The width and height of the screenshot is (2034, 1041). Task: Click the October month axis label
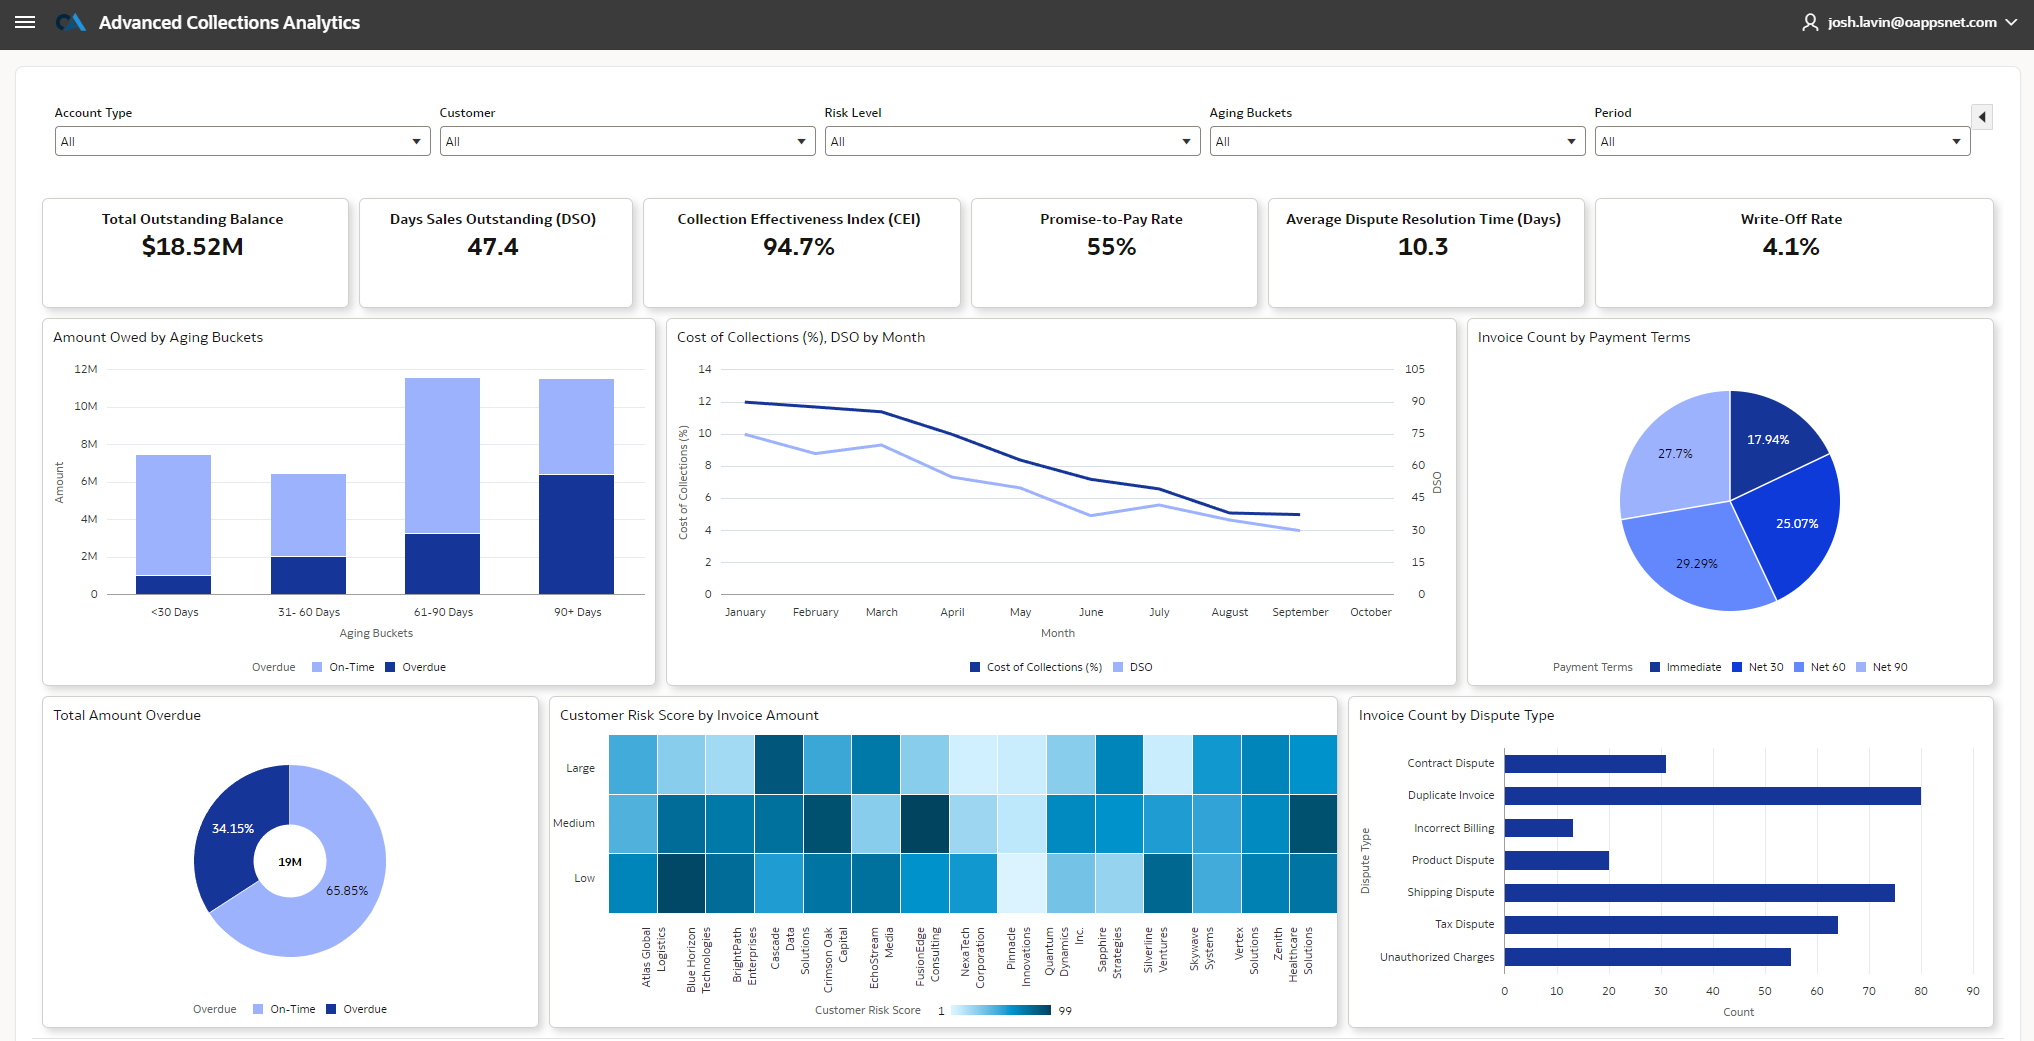1370,612
